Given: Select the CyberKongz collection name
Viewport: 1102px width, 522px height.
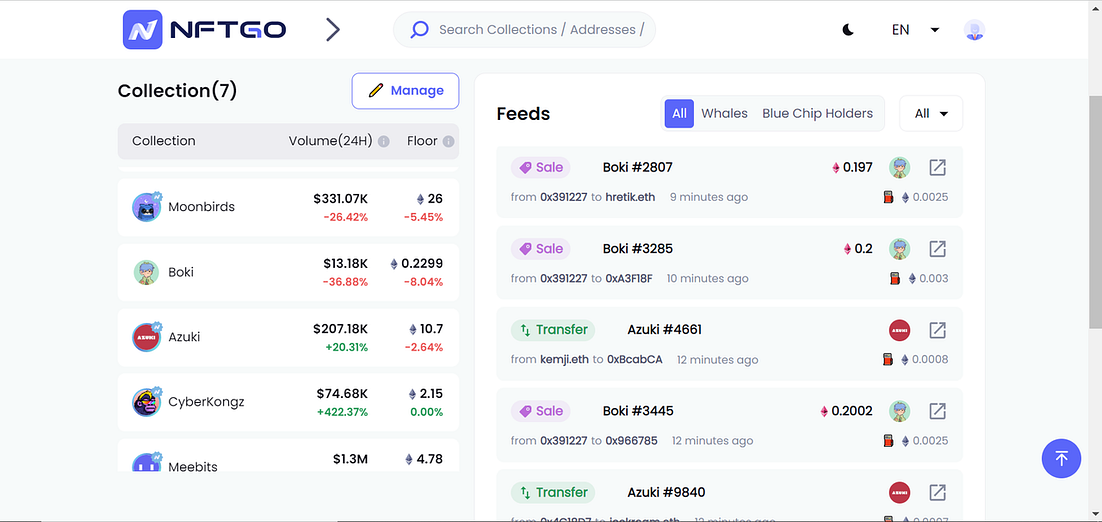Looking at the screenshot, I should click(207, 403).
